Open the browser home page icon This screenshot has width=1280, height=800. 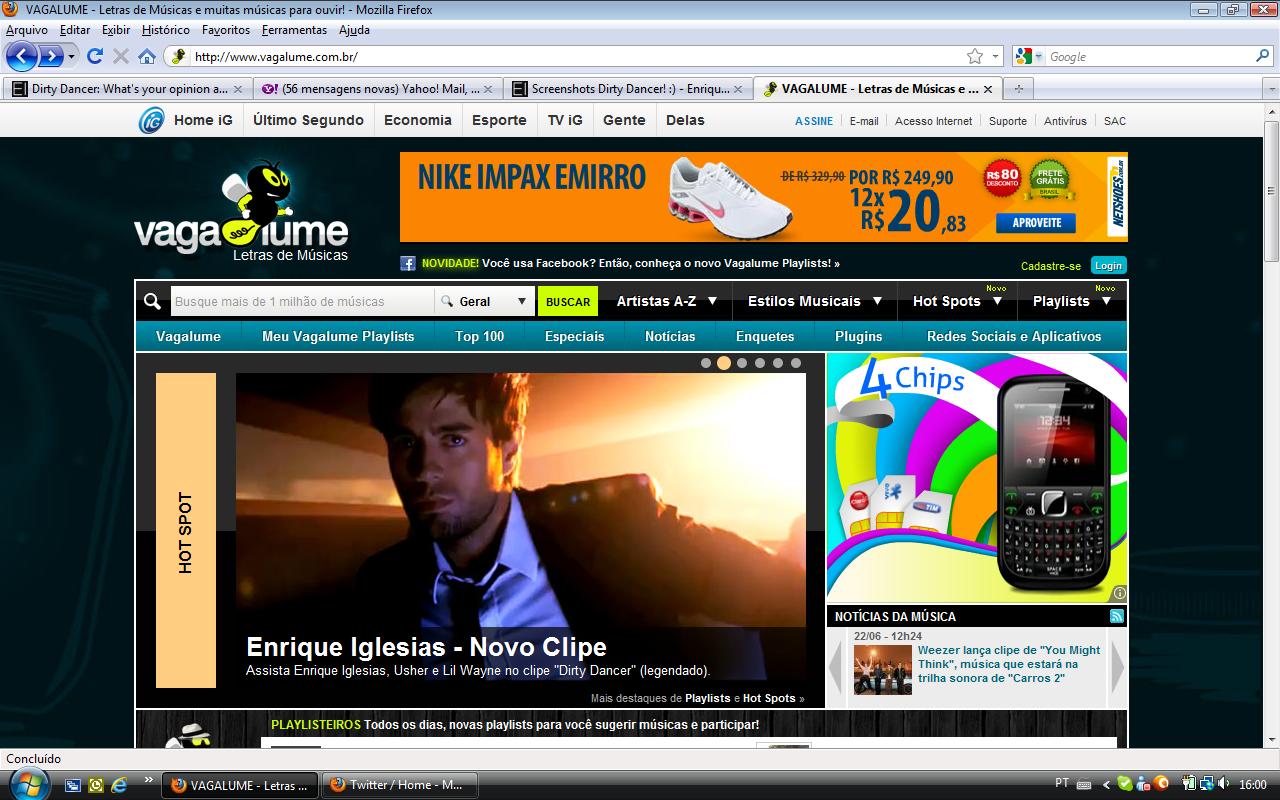[x=147, y=56]
